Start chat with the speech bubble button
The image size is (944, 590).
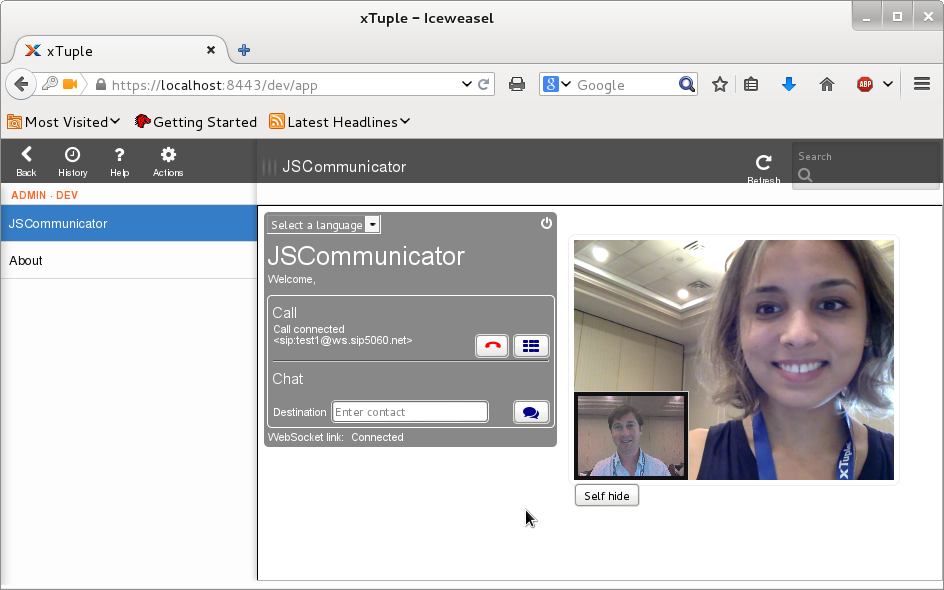[x=531, y=412]
